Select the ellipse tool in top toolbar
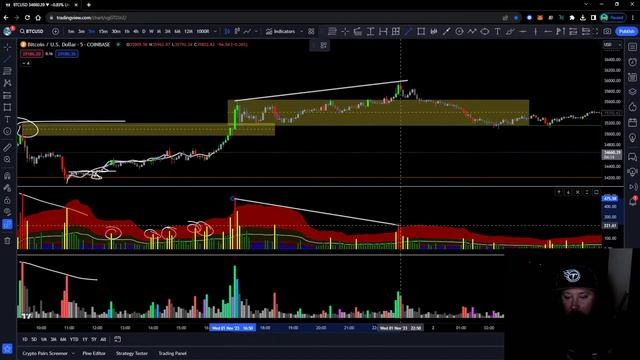The width and height of the screenshot is (640, 360). 484,31
